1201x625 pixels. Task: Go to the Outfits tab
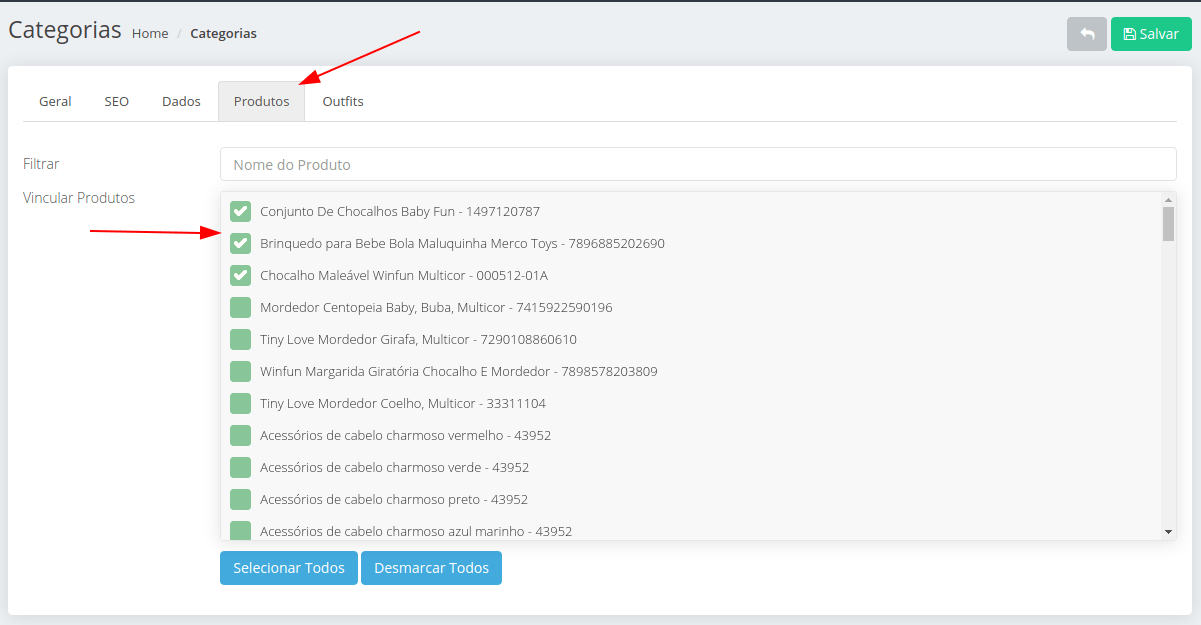(343, 101)
